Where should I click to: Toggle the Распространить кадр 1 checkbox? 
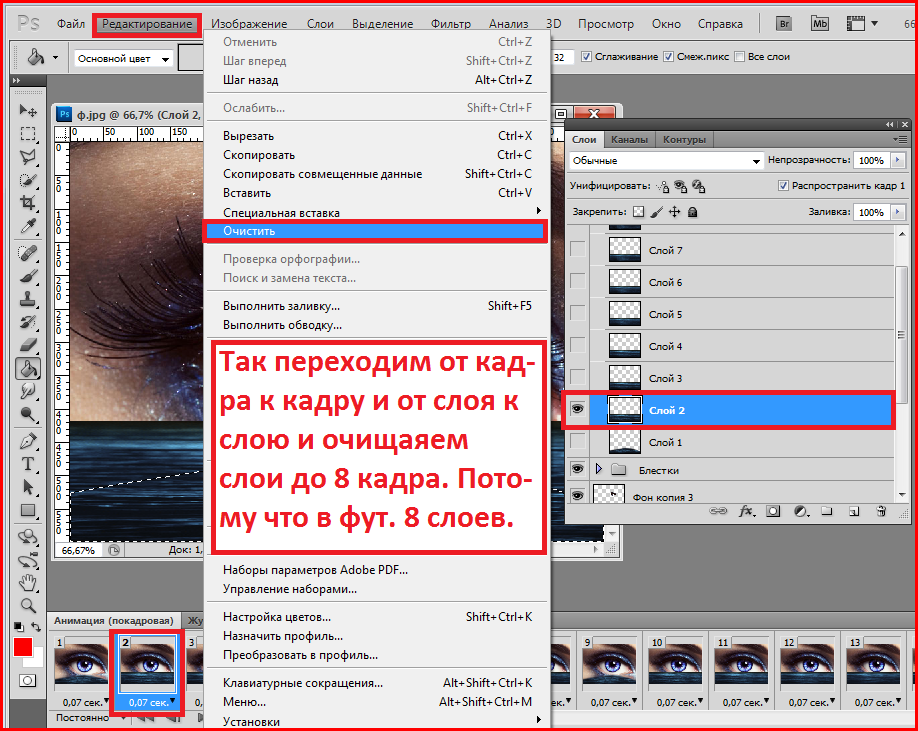point(783,186)
